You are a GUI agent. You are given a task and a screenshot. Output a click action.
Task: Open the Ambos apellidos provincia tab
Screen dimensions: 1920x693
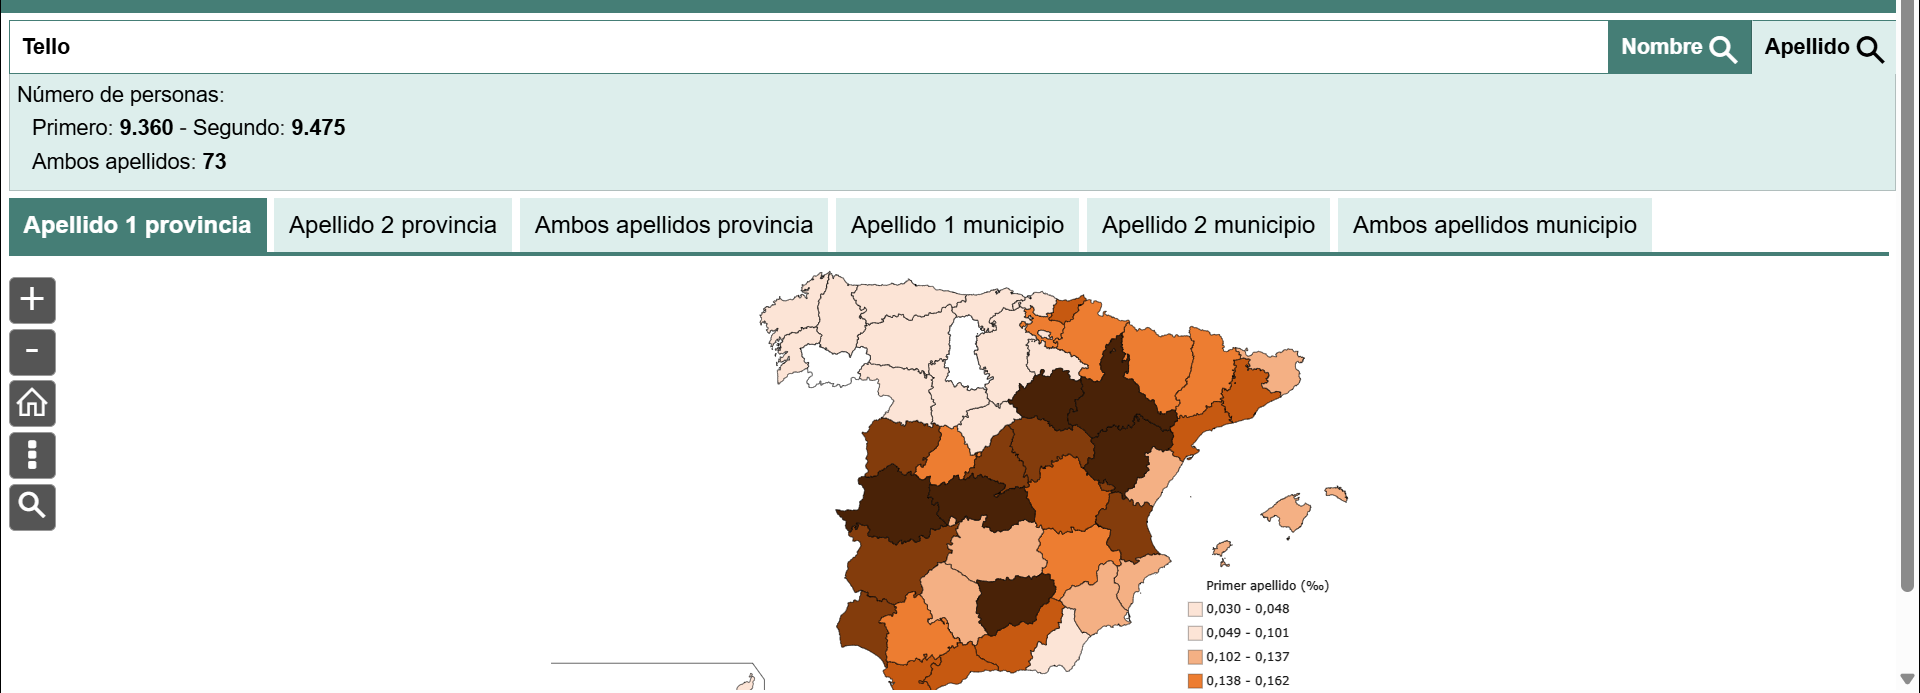pyautogui.click(x=673, y=225)
